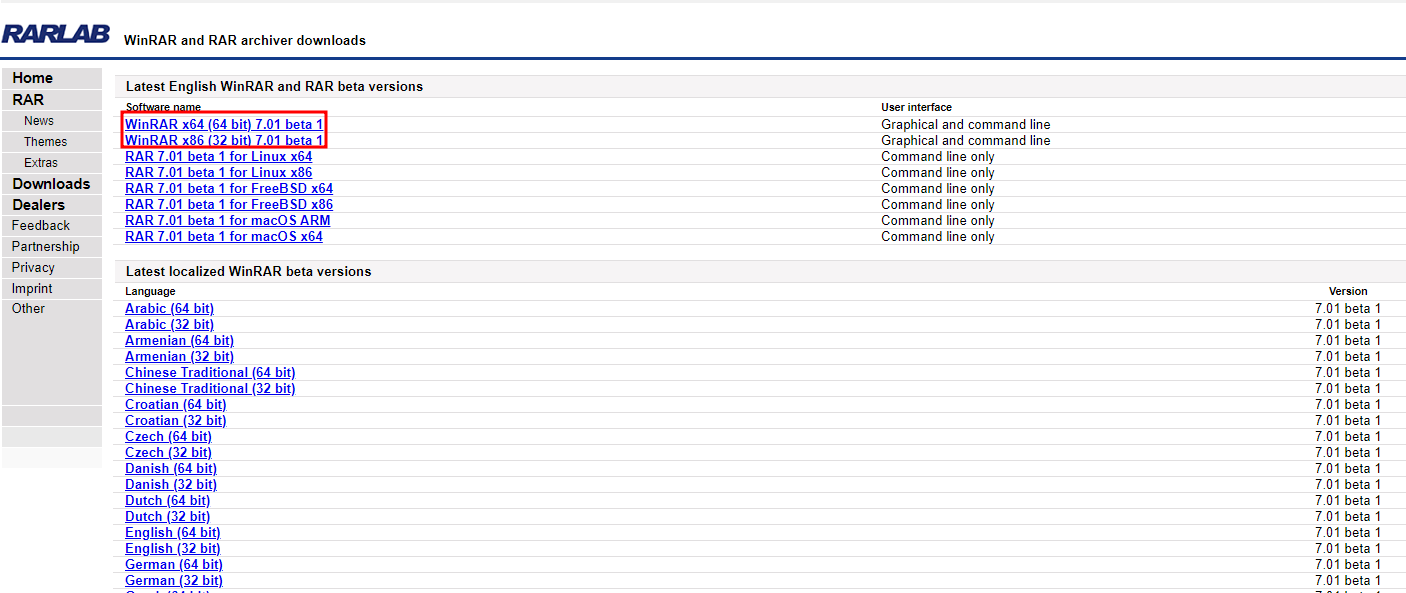Download Chinese Traditional (32 bit) version
Screen dimensions: 1406x593
click(210, 389)
